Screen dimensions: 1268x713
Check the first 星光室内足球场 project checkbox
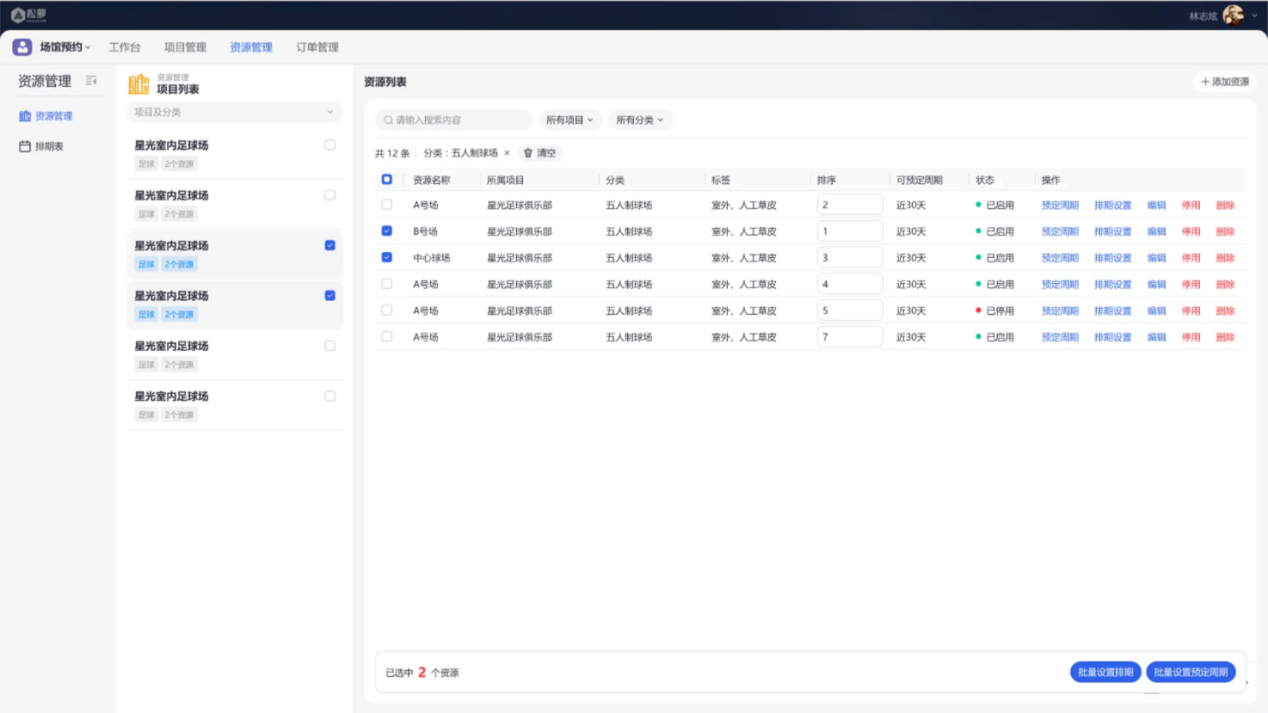(330, 145)
